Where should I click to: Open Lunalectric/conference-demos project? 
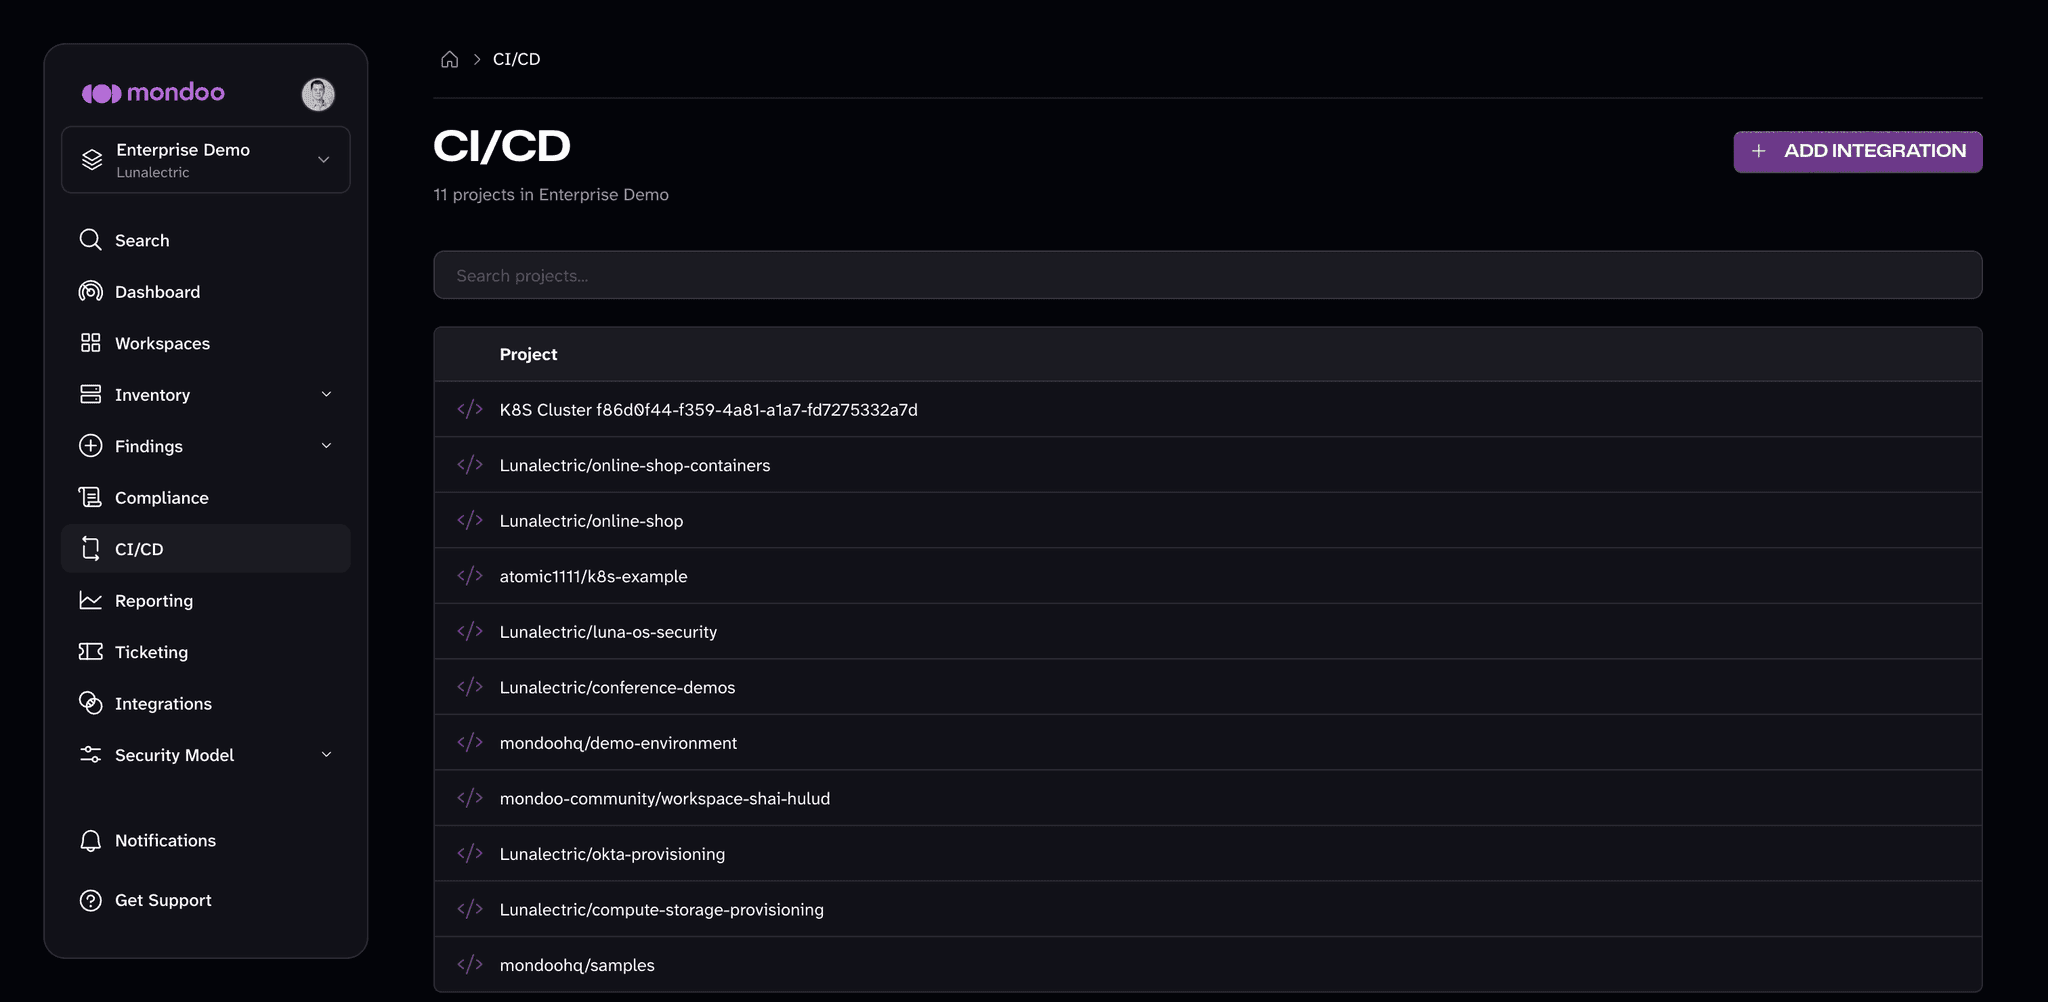point(1208,687)
